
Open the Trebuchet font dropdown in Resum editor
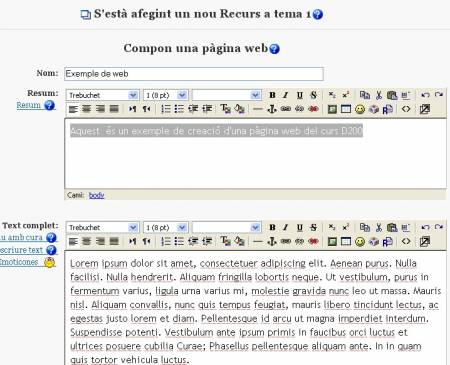(102, 95)
